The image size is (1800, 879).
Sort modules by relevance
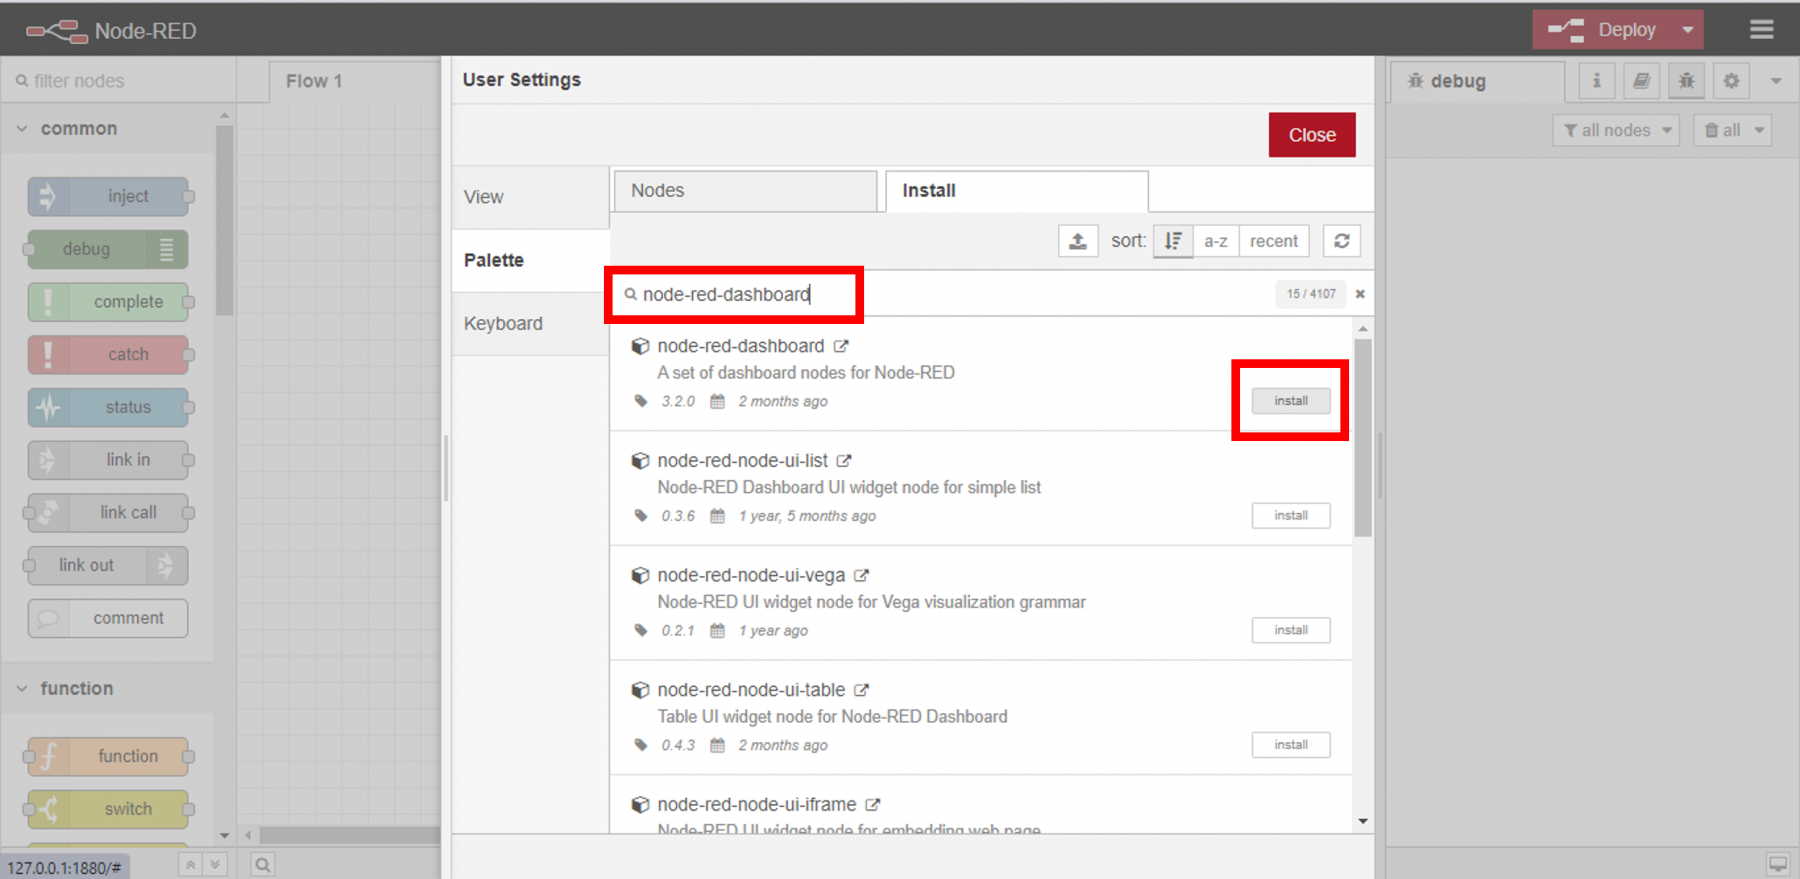coord(1173,241)
